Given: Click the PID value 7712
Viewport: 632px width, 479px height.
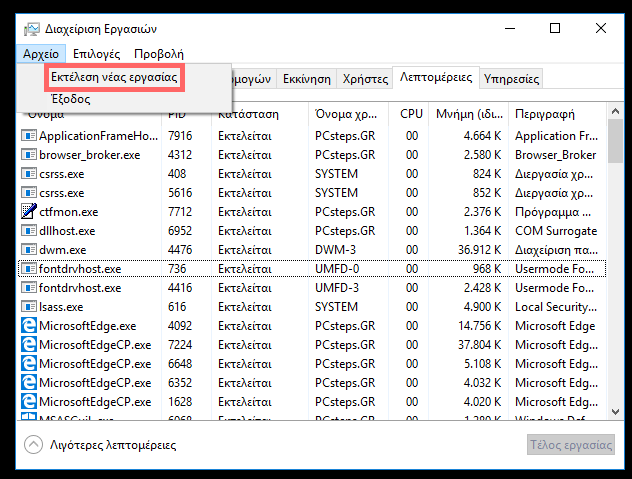Looking at the screenshot, I should [x=180, y=212].
